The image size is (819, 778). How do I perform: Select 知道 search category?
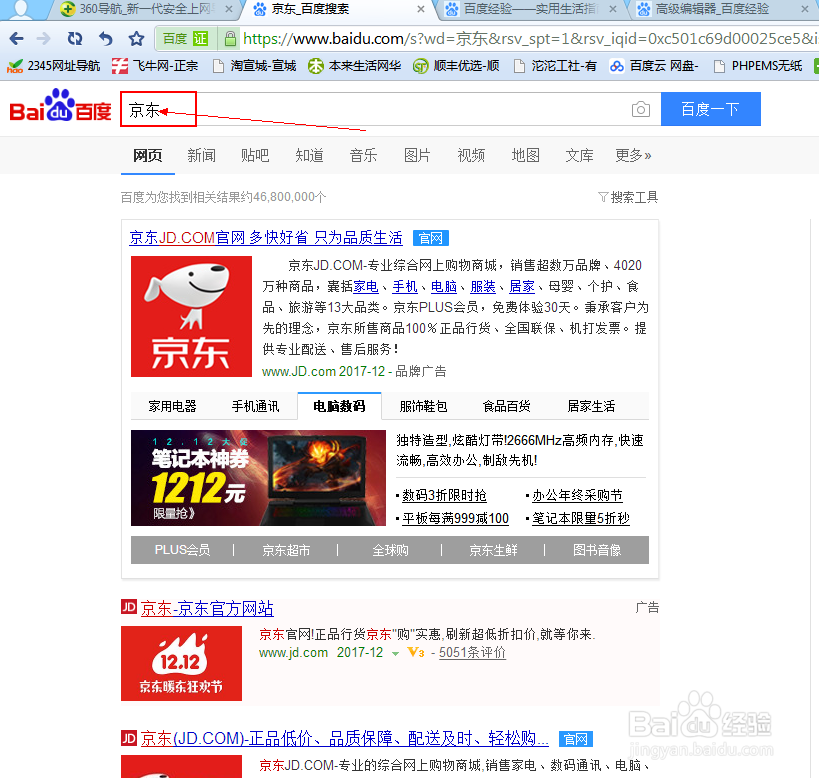click(x=309, y=155)
